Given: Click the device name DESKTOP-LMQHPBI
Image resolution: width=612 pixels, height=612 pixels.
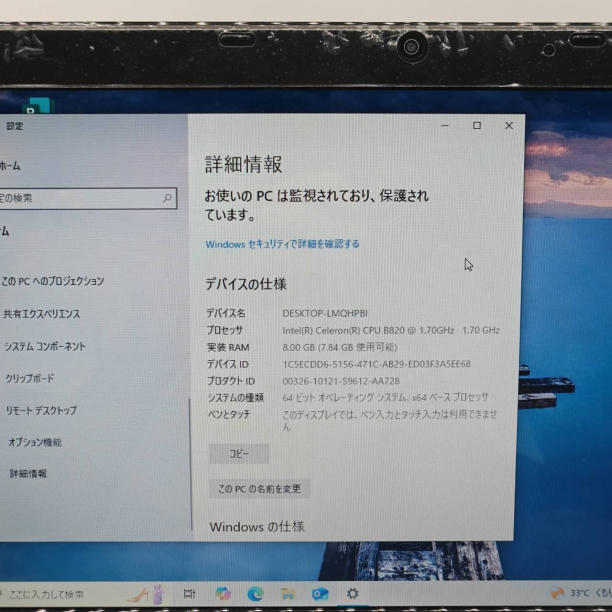Looking at the screenshot, I should [x=325, y=313].
